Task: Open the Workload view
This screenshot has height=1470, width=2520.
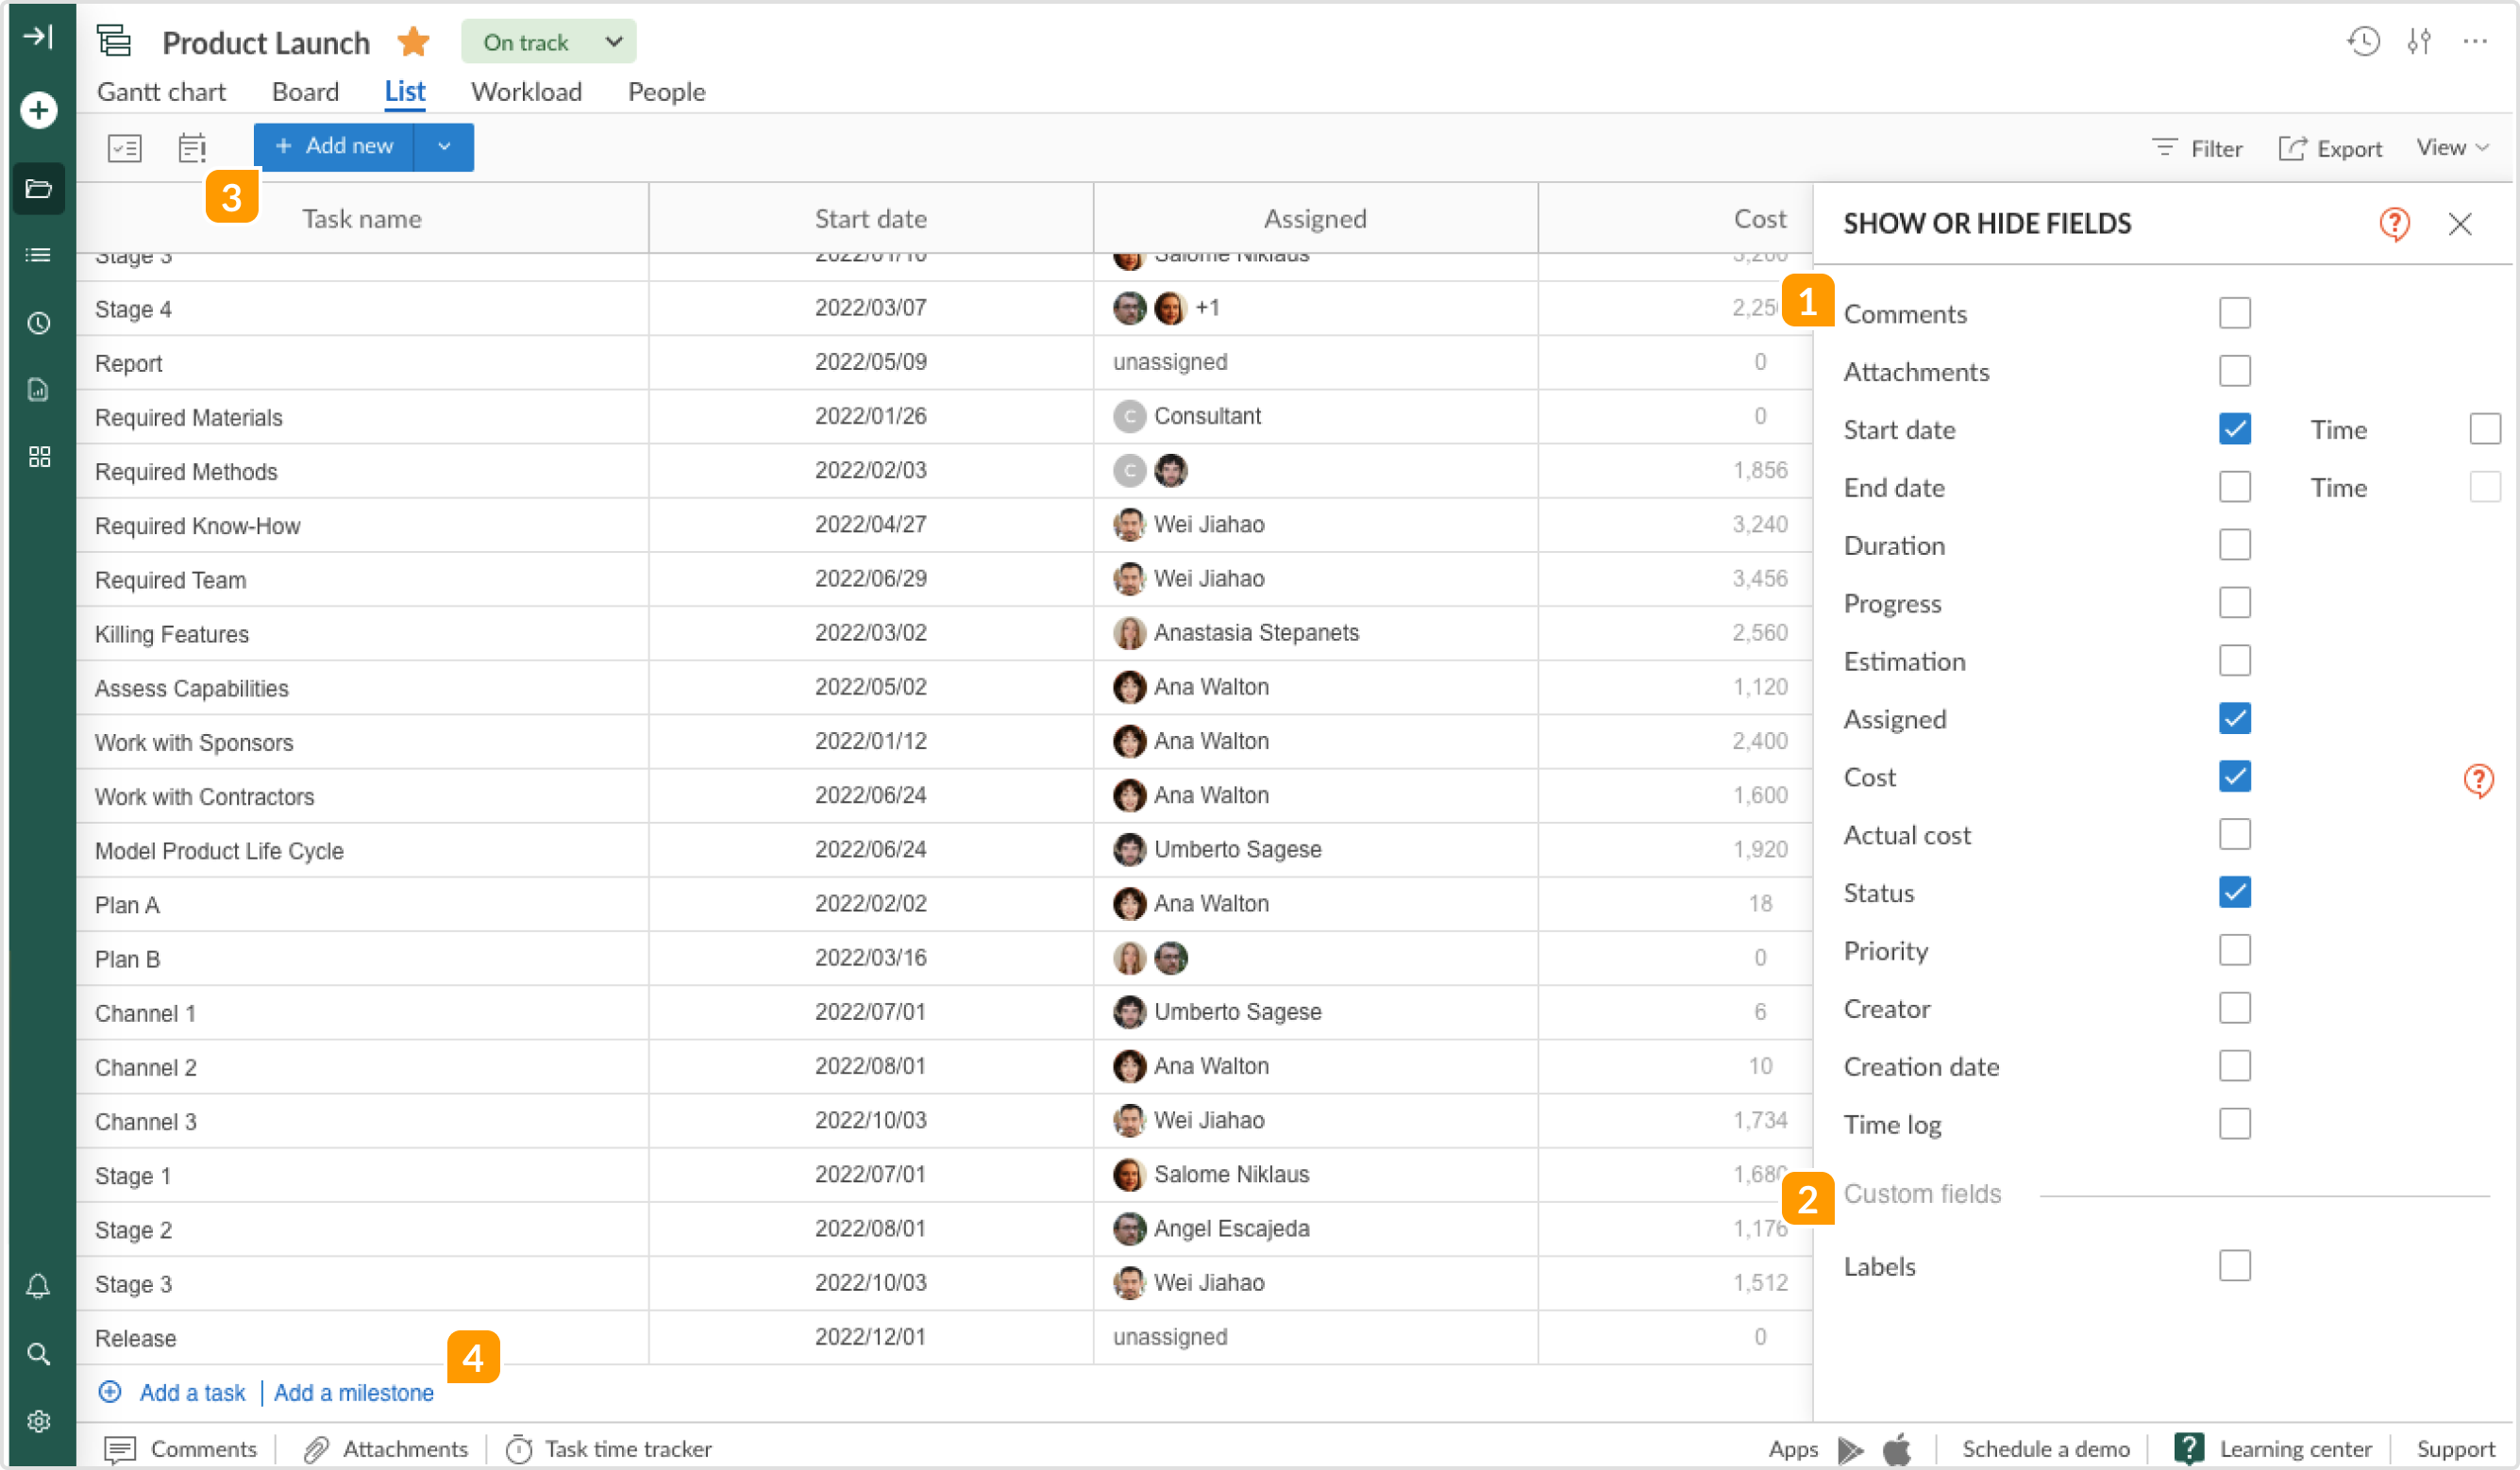Action: tap(527, 91)
